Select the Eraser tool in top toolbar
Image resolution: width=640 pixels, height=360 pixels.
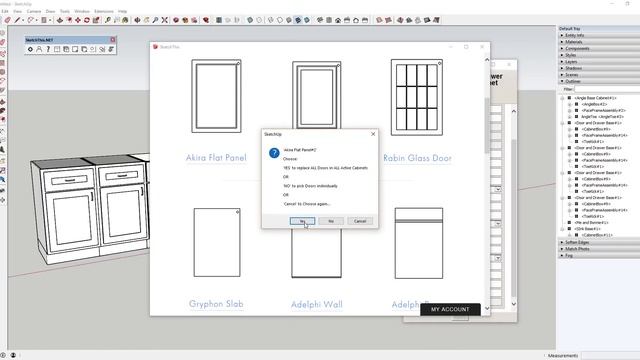point(7,20)
